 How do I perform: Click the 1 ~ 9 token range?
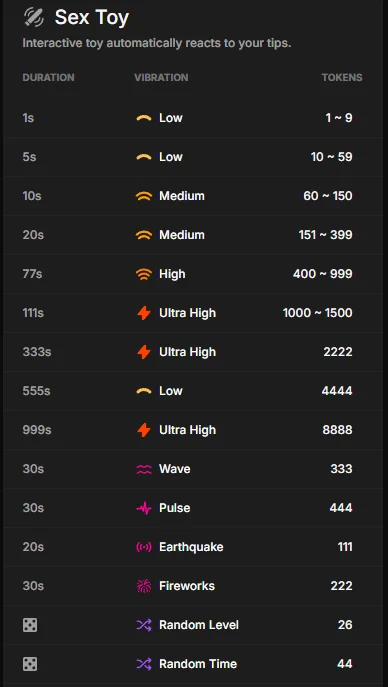pyautogui.click(x=339, y=118)
